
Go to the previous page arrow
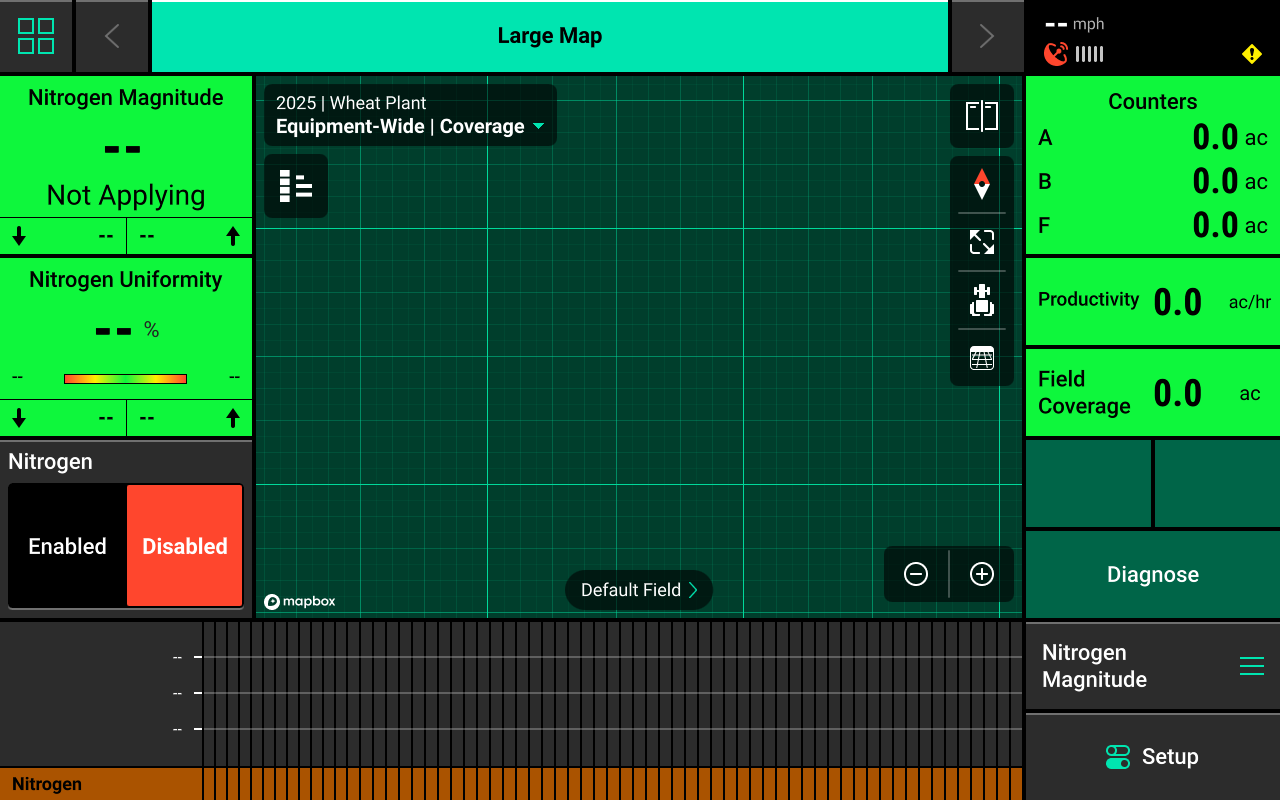click(x=112, y=36)
